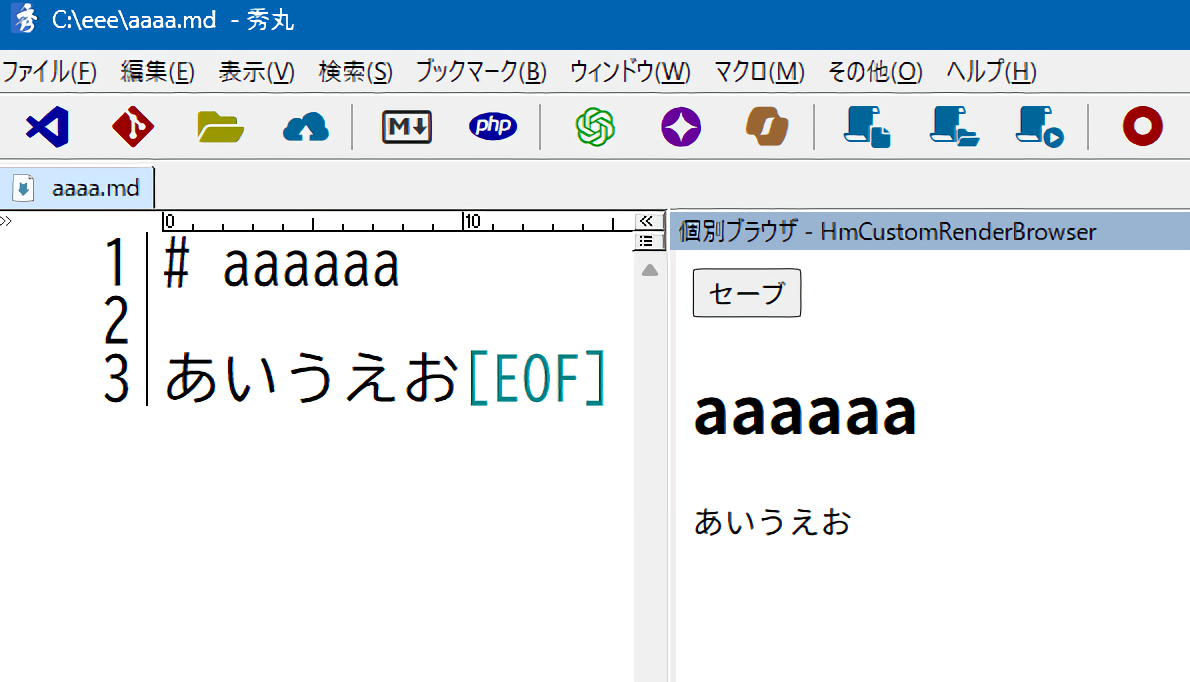1190x682 pixels.
Task: Collapse panel using double-chevron button
Action: 646,221
